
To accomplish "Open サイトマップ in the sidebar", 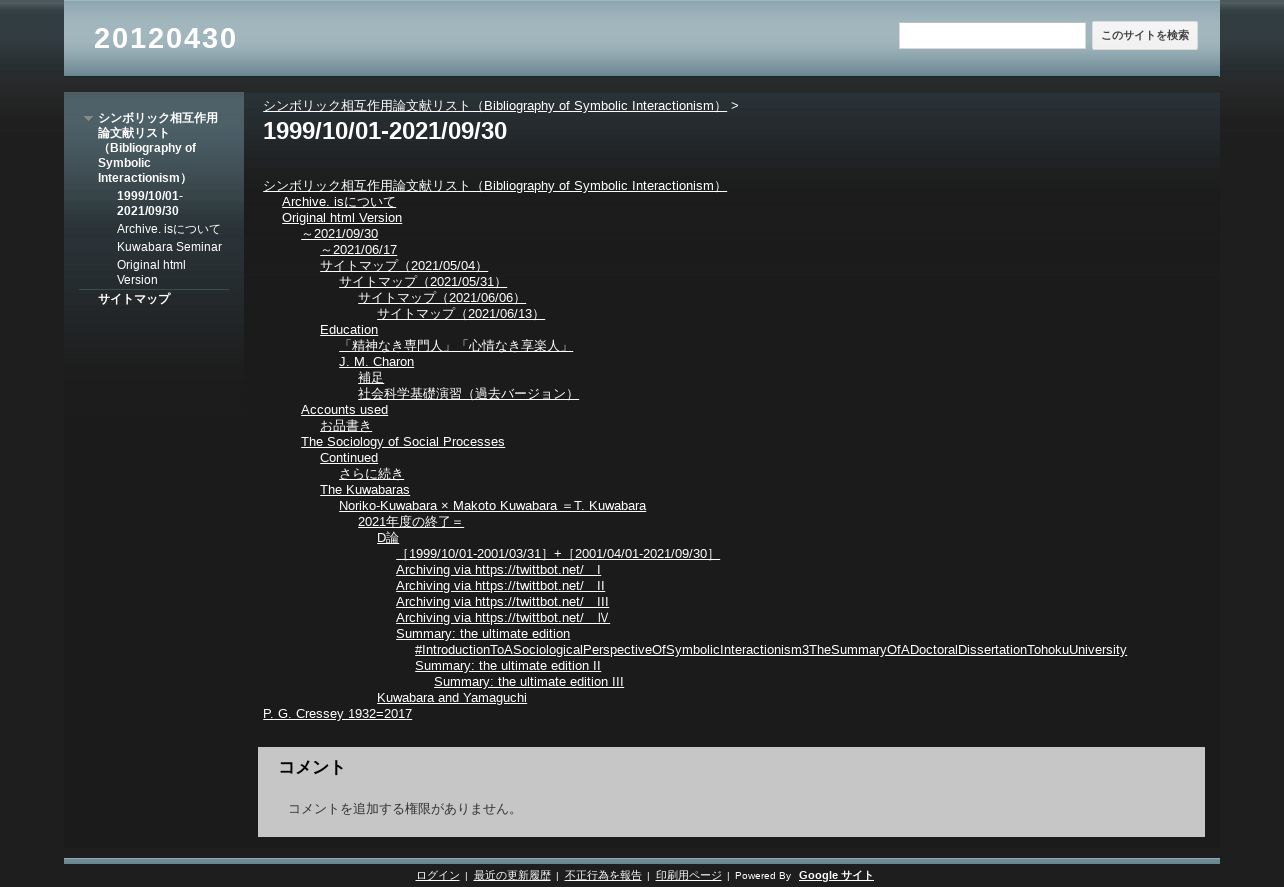I will (x=134, y=299).
